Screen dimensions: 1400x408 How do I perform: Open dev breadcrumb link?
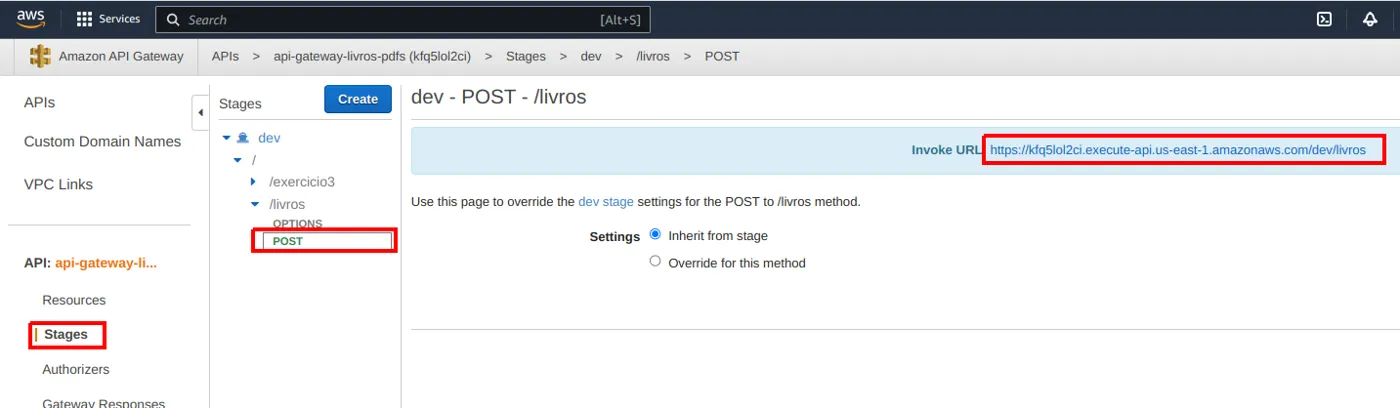[591, 56]
